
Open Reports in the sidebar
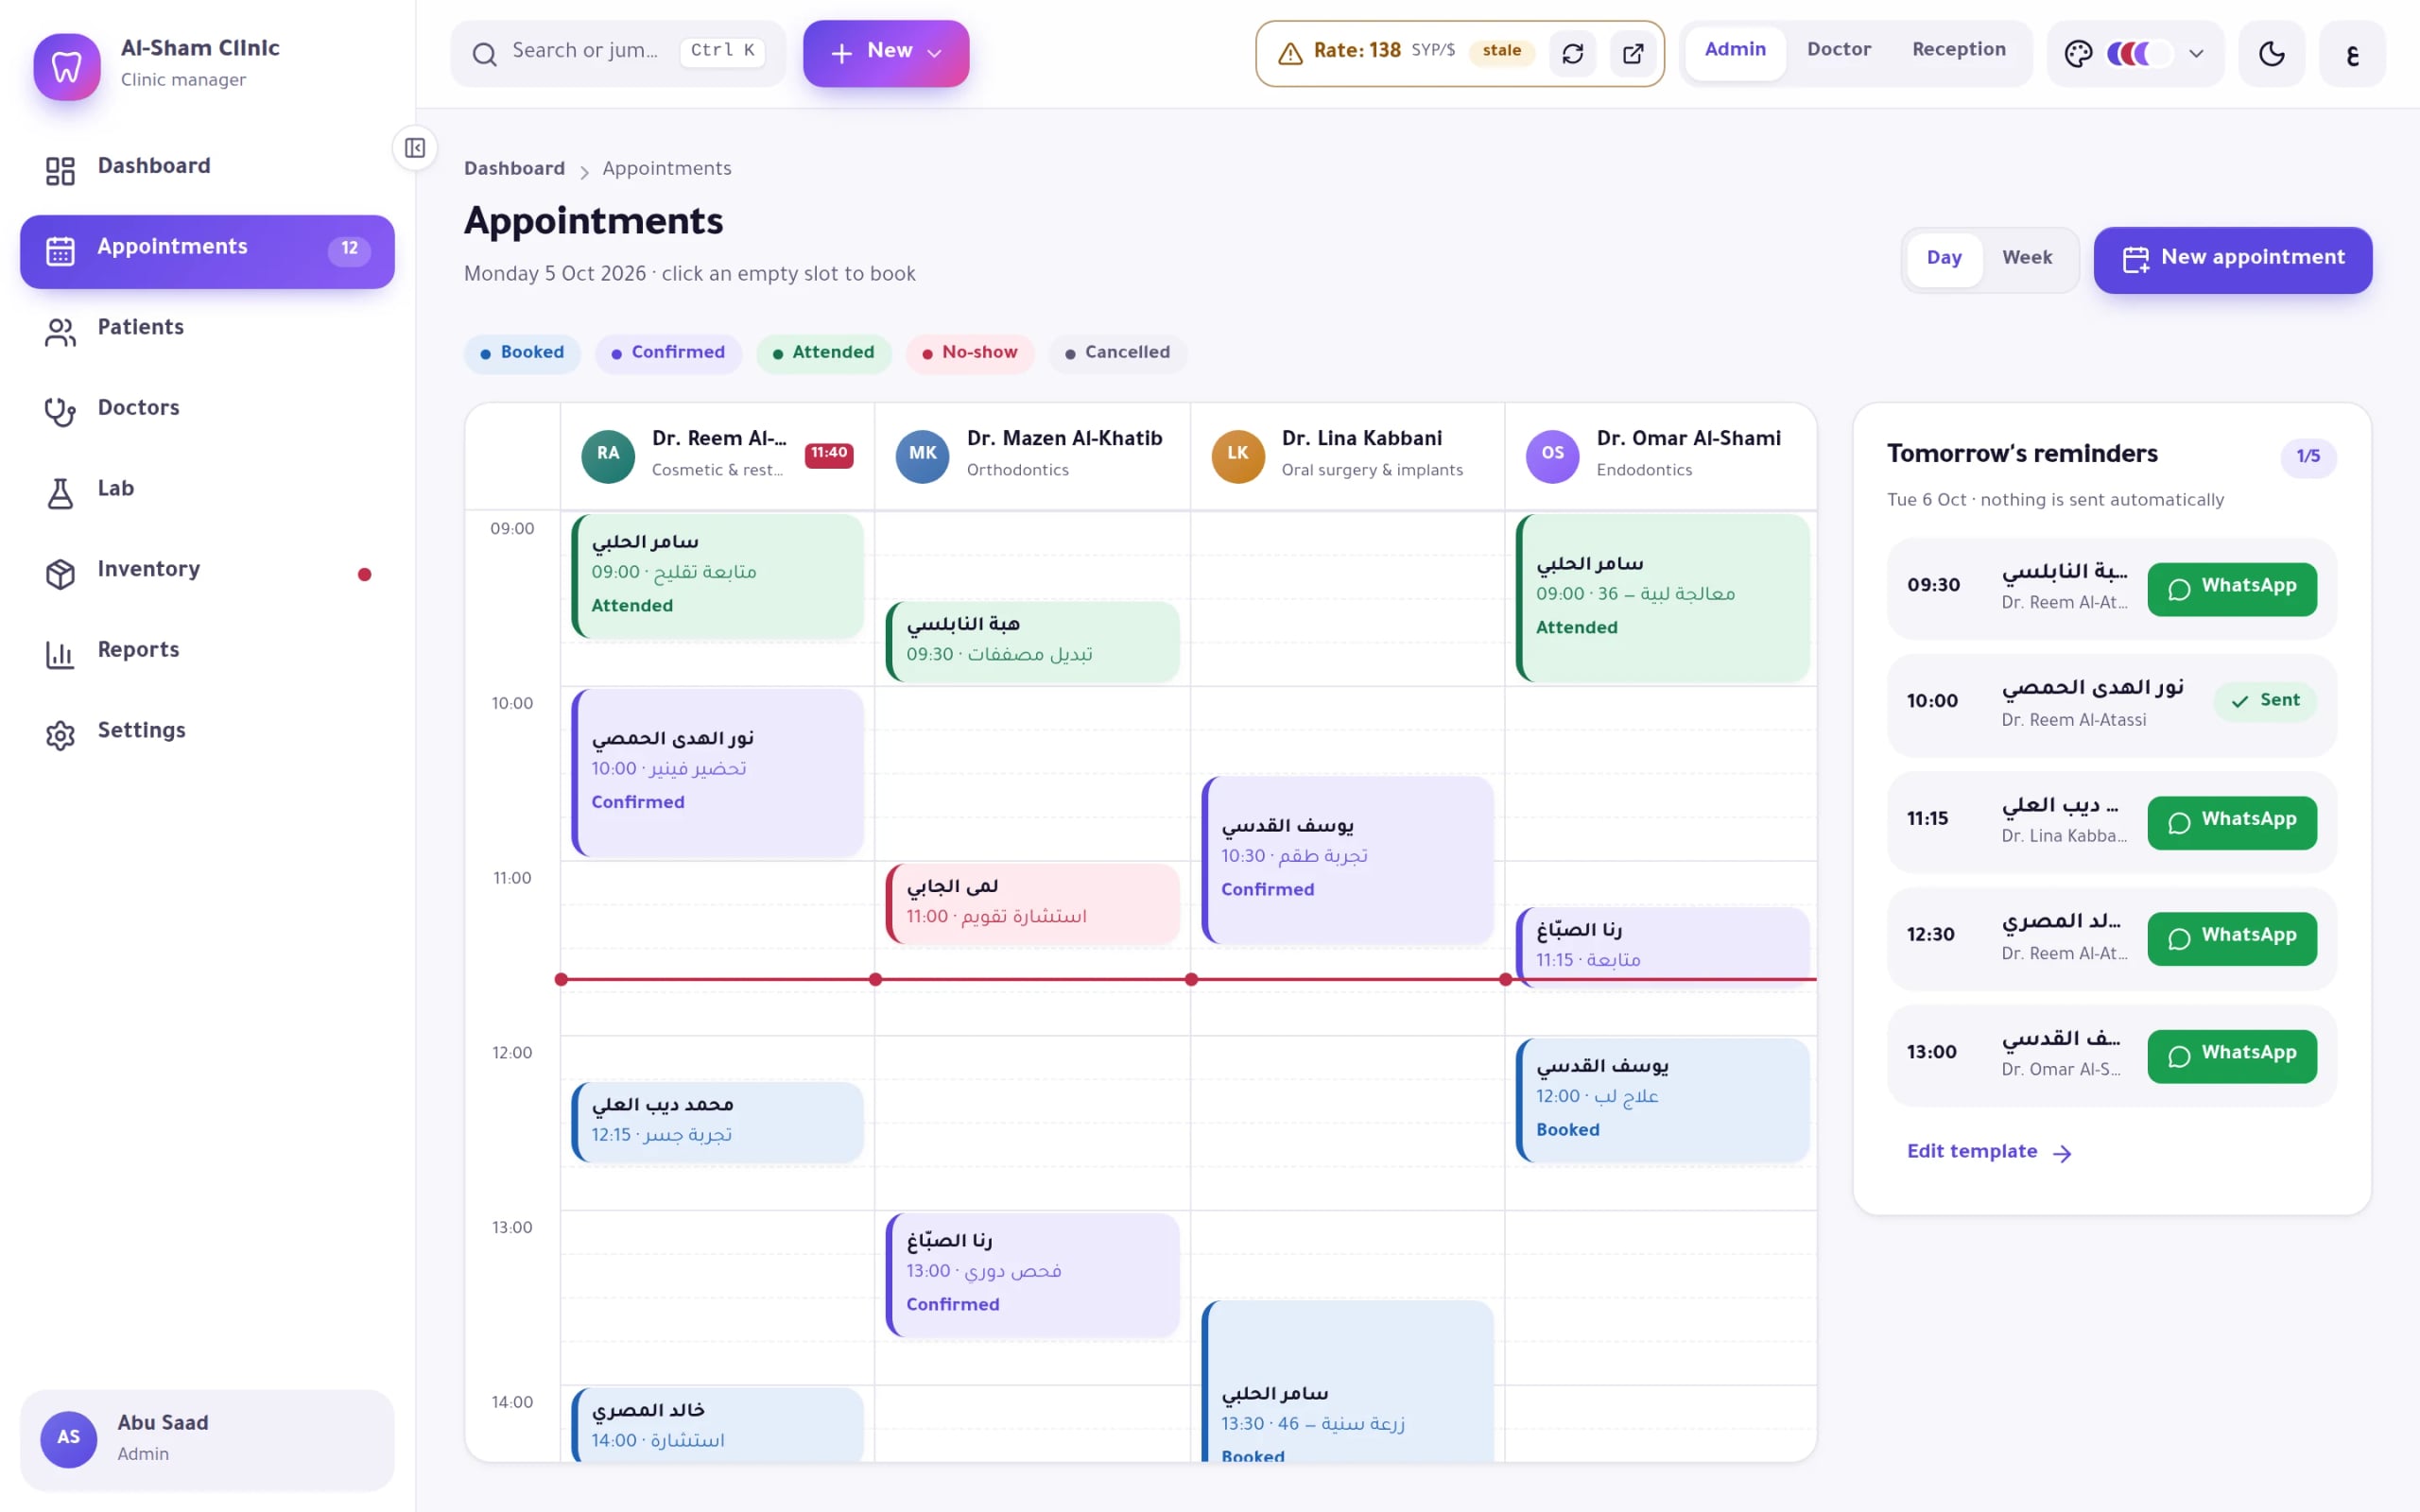click(207, 651)
